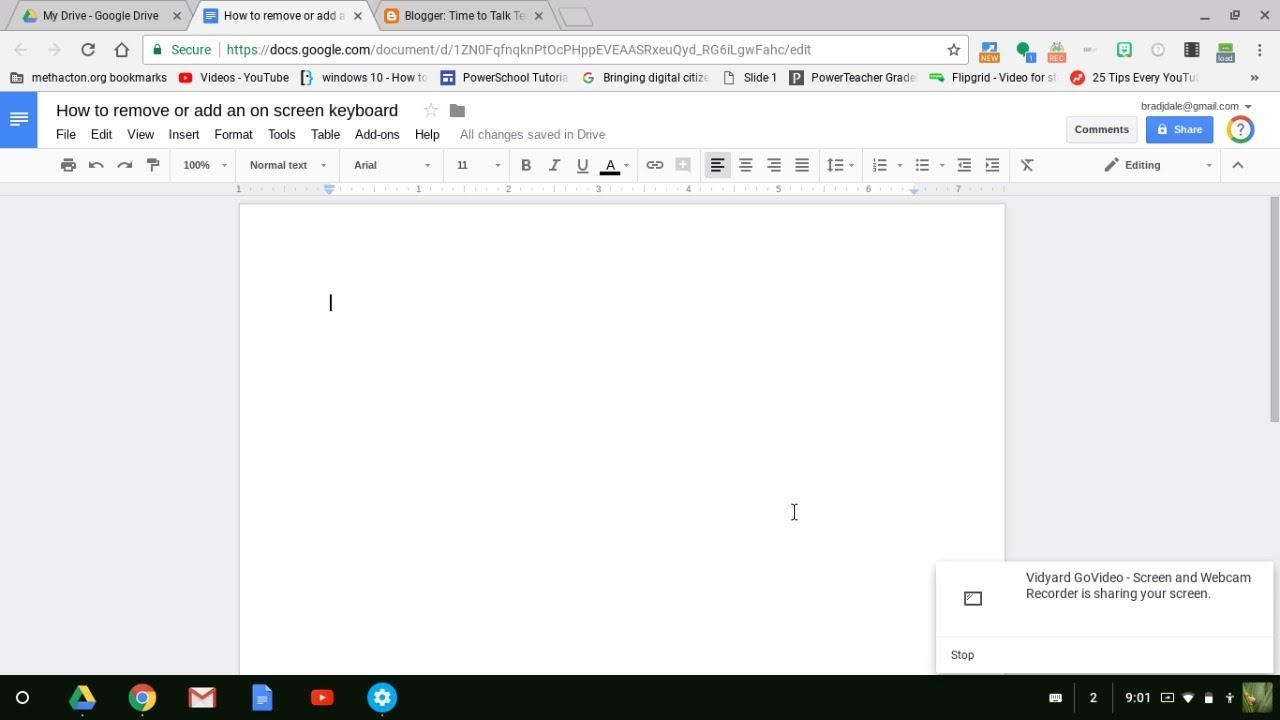1280x720 pixels.
Task: Redo the last action
Action: click(124, 165)
